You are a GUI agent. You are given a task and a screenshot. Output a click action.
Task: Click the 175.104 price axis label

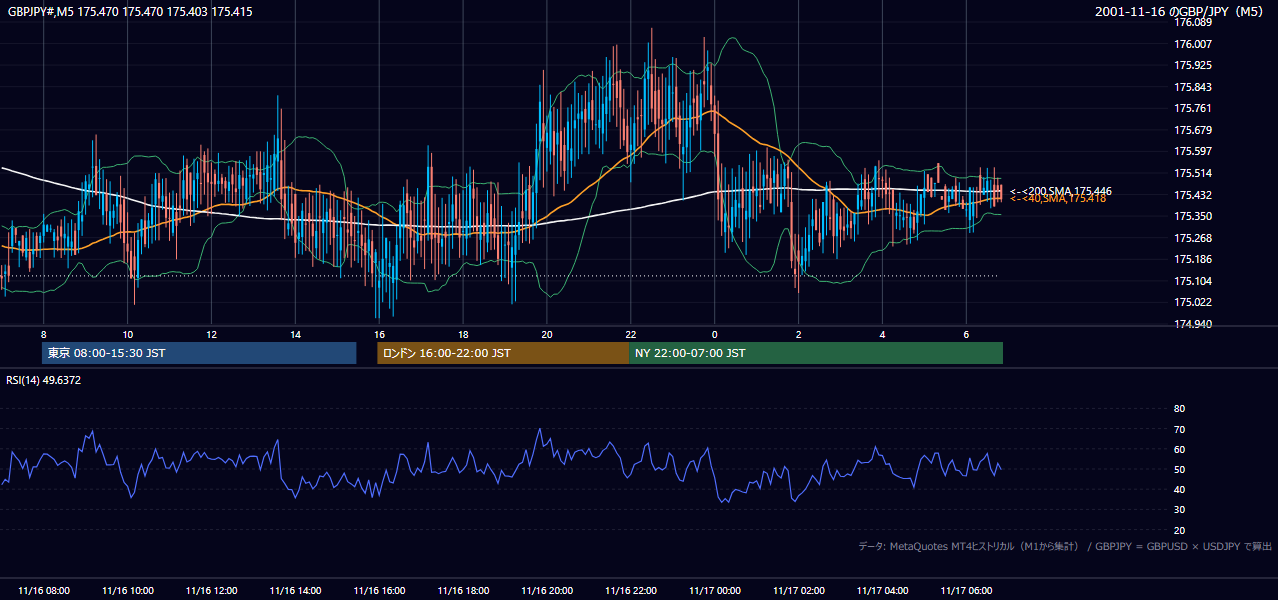pyautogui.click(x=1193, y=281)
